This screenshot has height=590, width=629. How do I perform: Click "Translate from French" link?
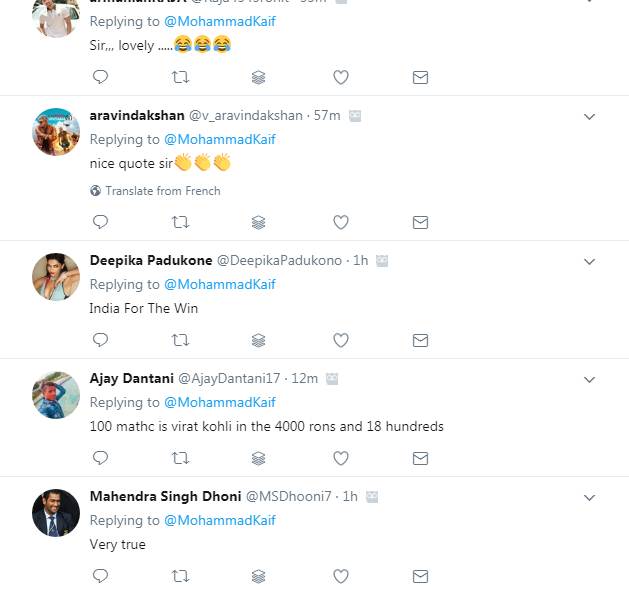tap(162, 191)
